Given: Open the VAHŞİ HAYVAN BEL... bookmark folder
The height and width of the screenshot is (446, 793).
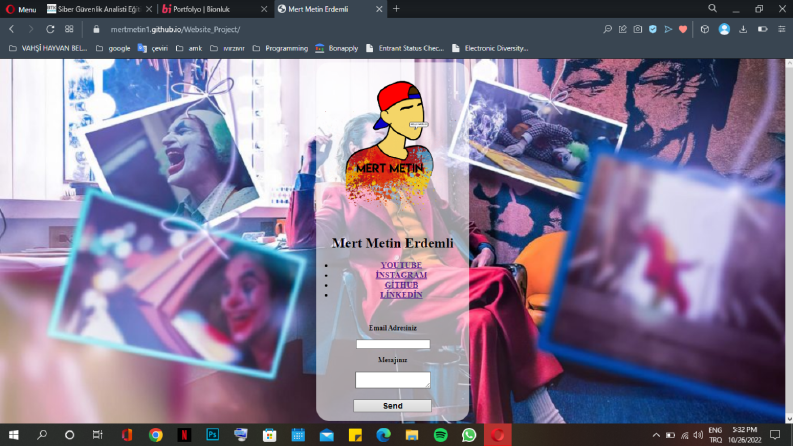Looking at the screenshot, I should [x=49, y=49].
